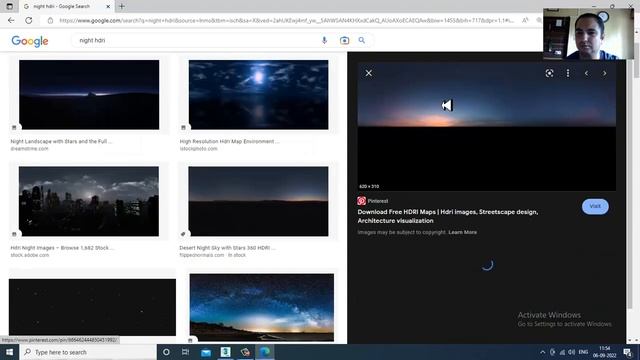Viewport: 640px width, 360px height.
Task: Click the network tray icon
Action: point(562,352)
